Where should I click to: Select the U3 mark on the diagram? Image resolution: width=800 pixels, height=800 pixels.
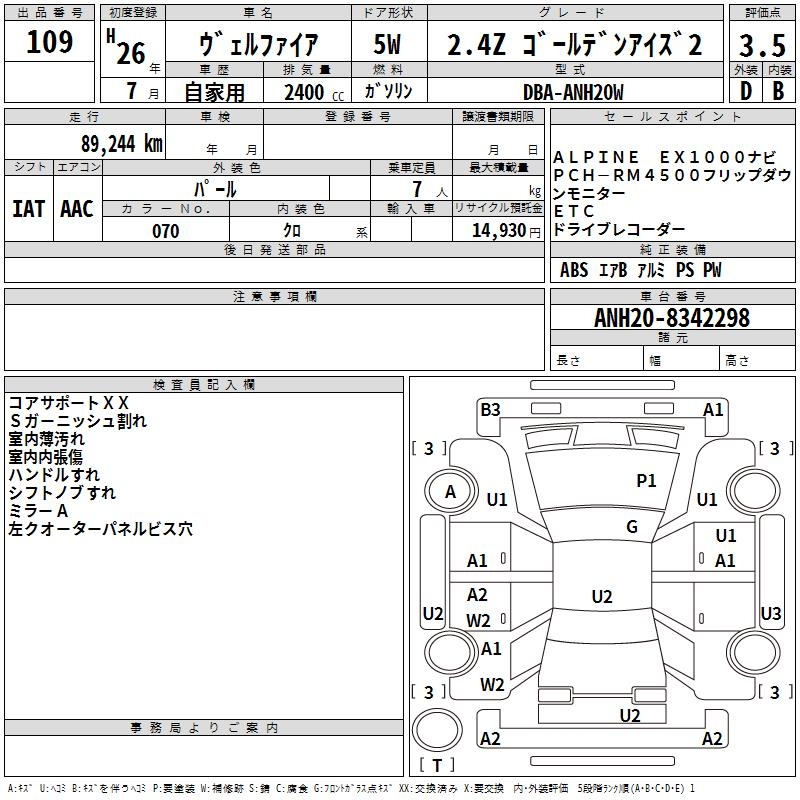click(x=770, y=613)
